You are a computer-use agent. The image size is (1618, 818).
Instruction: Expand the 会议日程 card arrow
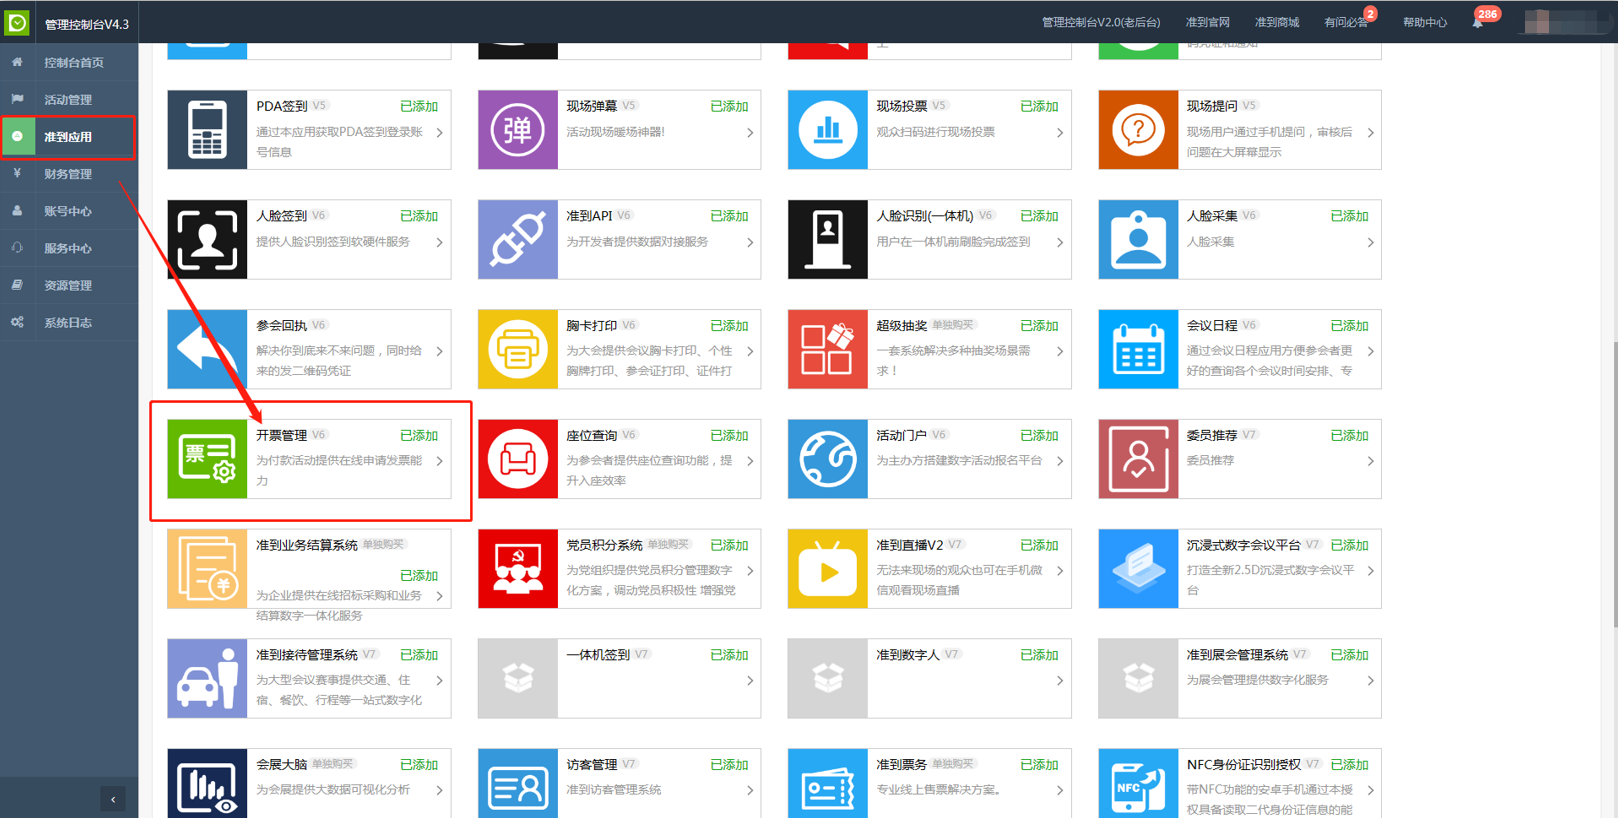pos(1370,351)
